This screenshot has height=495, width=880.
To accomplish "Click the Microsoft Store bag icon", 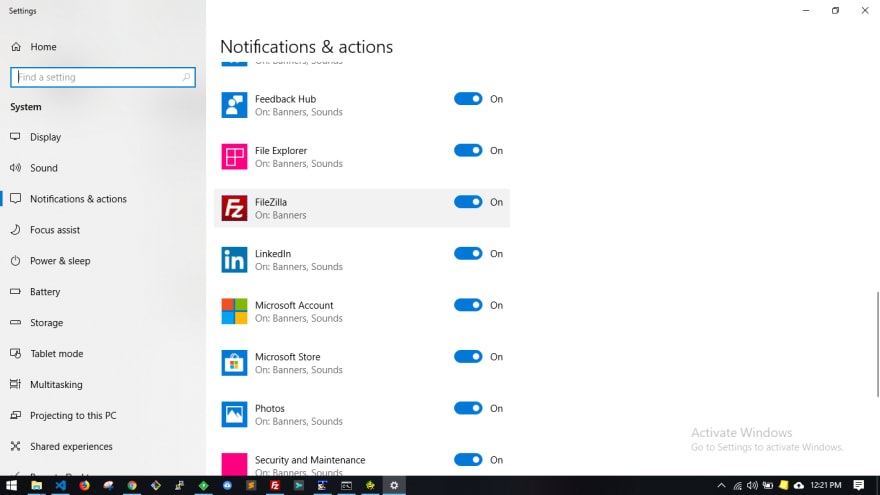I will [234, 363].
